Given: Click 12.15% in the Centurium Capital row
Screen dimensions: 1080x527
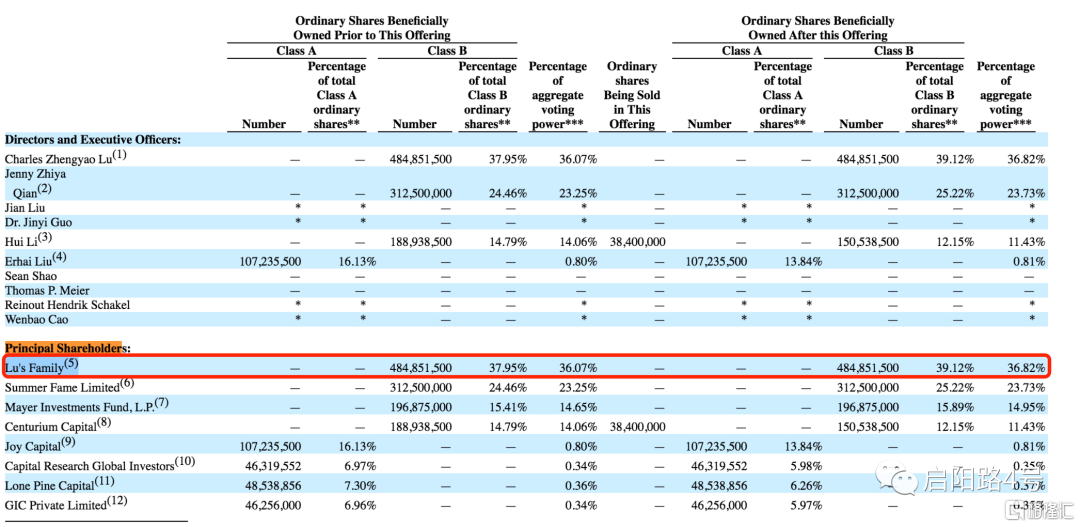Looking at the screenshot, I should point(956,427).
